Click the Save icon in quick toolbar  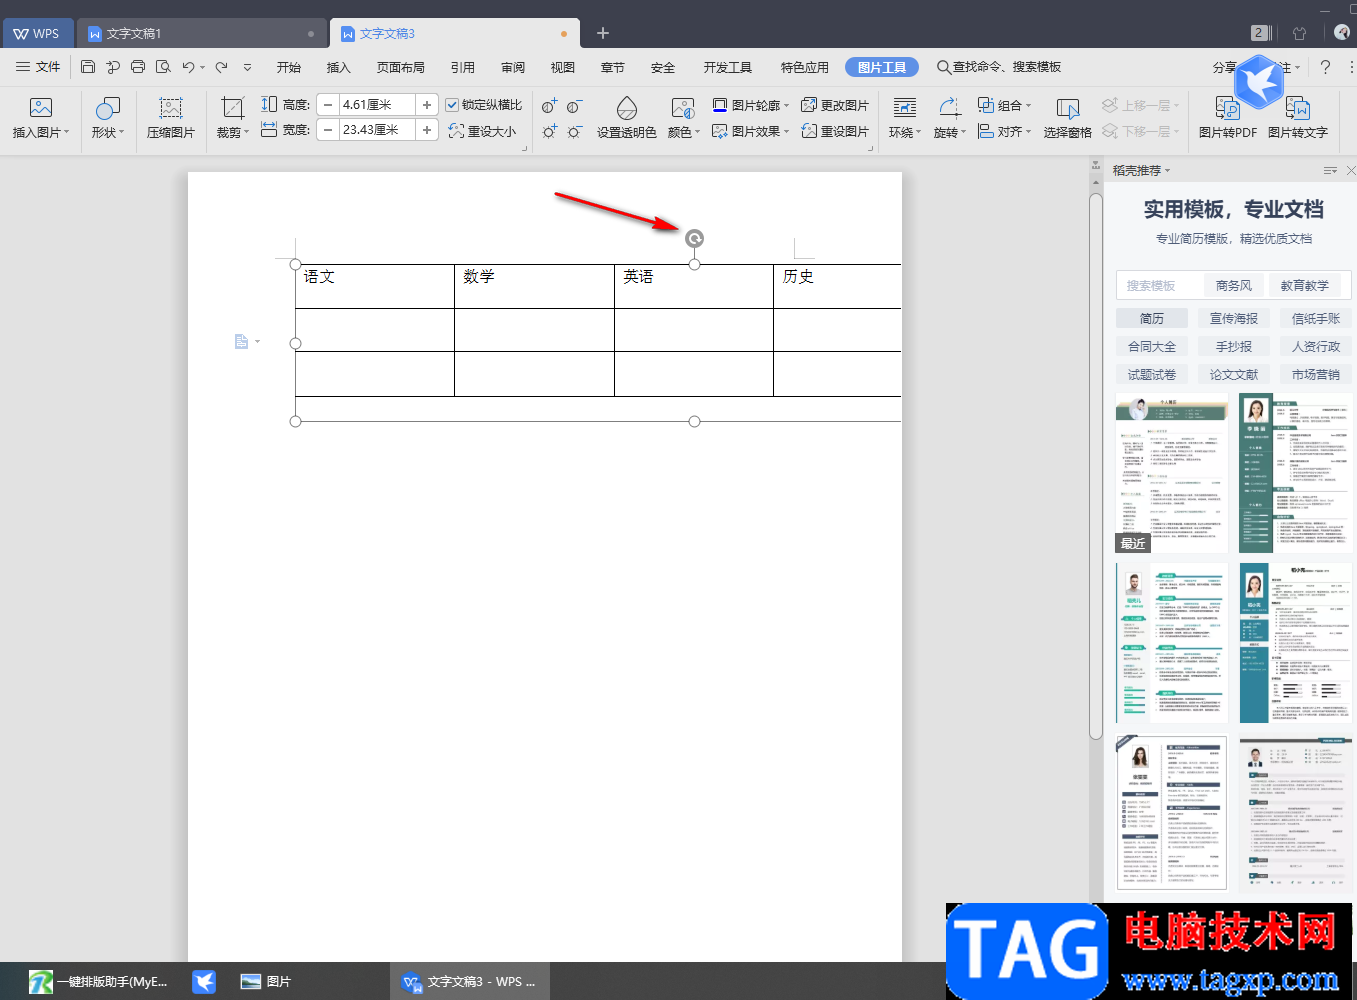pos(88,67)
